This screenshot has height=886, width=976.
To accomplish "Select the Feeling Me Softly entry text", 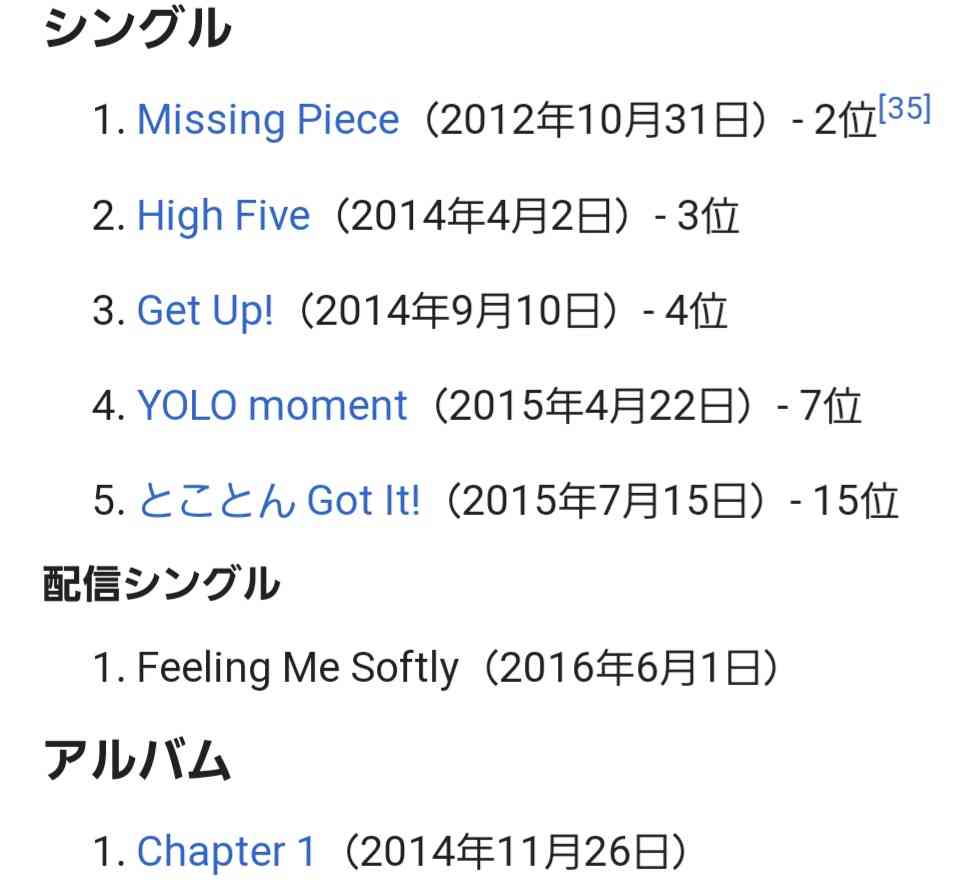I will 298,667.
